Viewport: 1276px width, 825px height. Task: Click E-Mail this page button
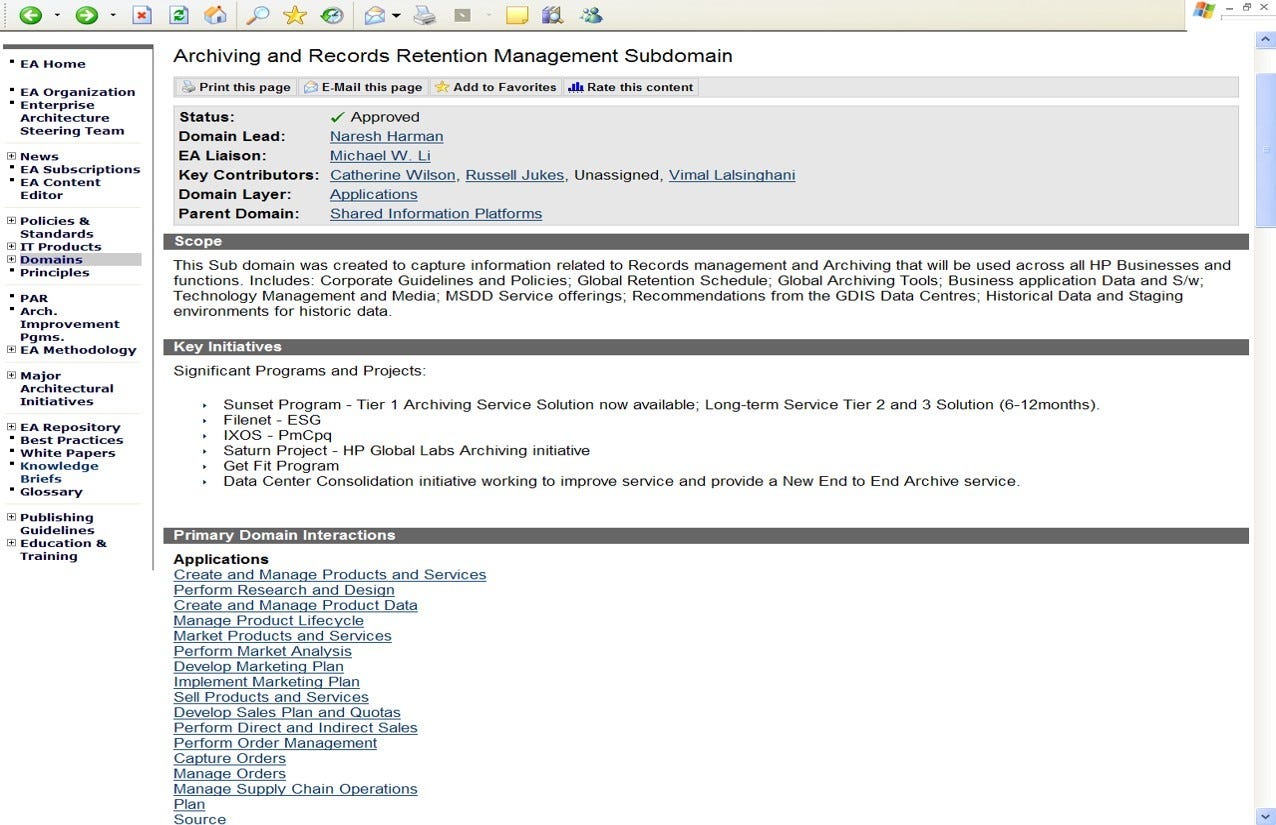point(363,87)
